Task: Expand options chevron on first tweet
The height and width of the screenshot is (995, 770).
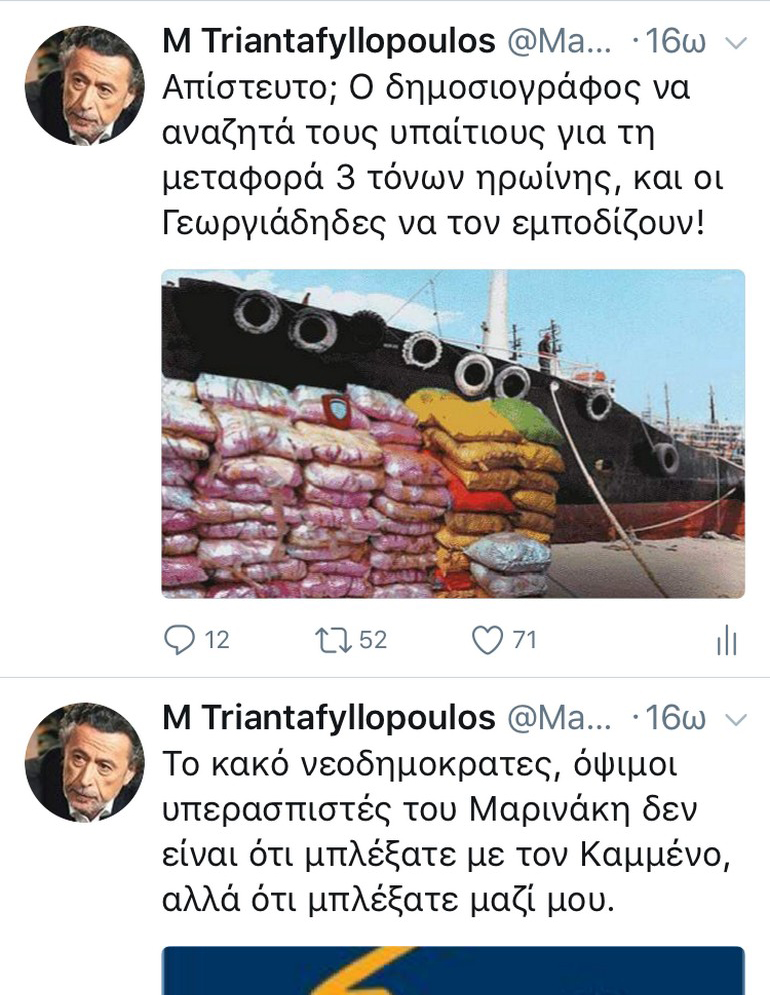Action: [736, 43]
